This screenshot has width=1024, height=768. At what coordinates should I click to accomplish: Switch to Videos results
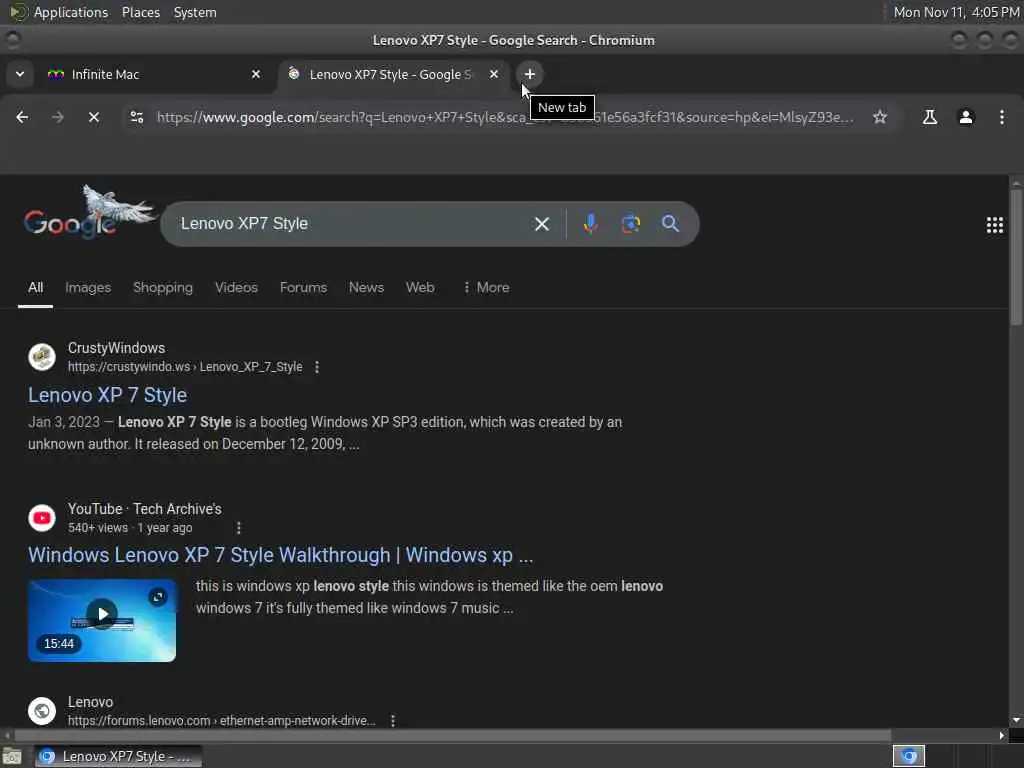(x=236, y=287)
